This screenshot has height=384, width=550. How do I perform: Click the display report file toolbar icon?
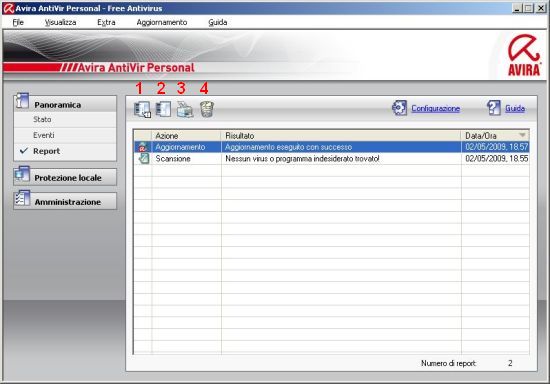(142, 109)
